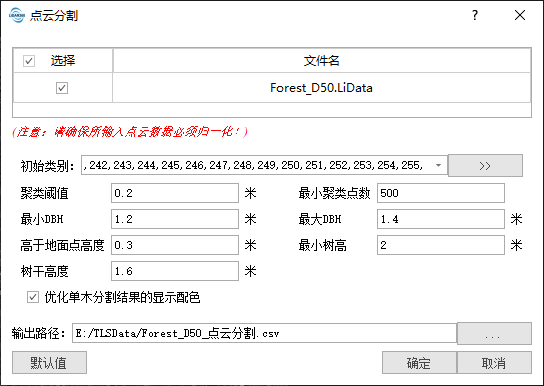
Task: Click the 确定 button
Action: click(419, 363)
